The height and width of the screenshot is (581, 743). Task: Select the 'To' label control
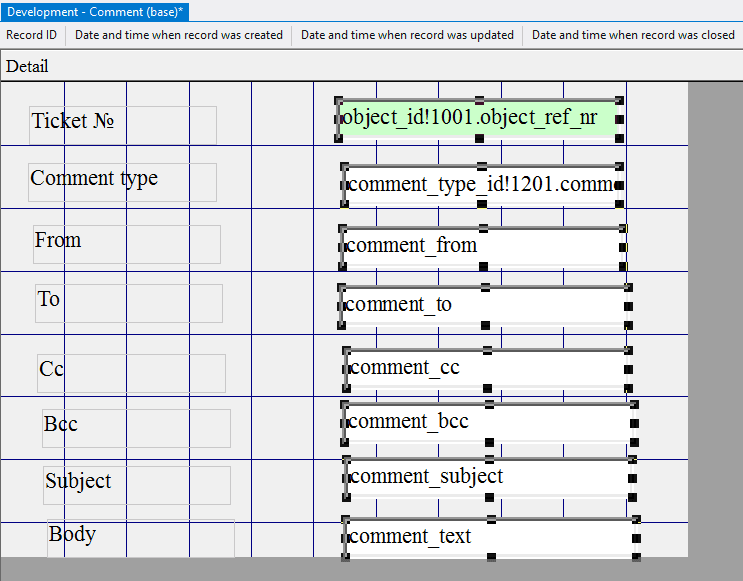click(128, 302)
